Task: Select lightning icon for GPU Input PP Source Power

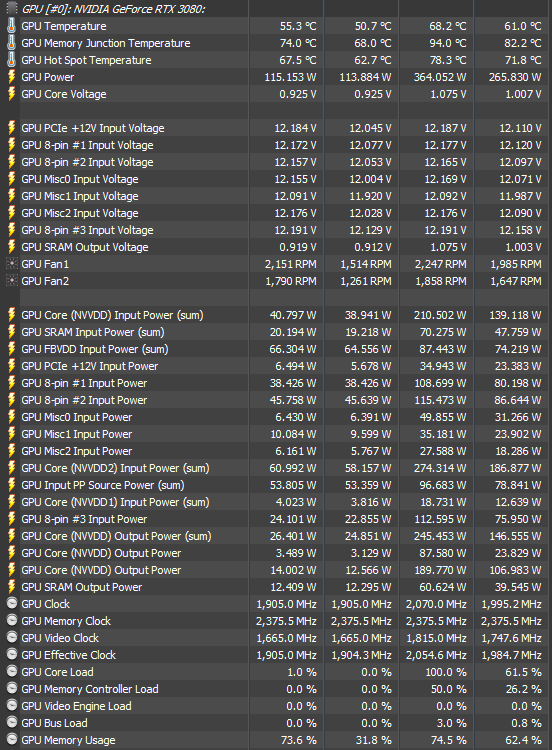Action: 11,485
